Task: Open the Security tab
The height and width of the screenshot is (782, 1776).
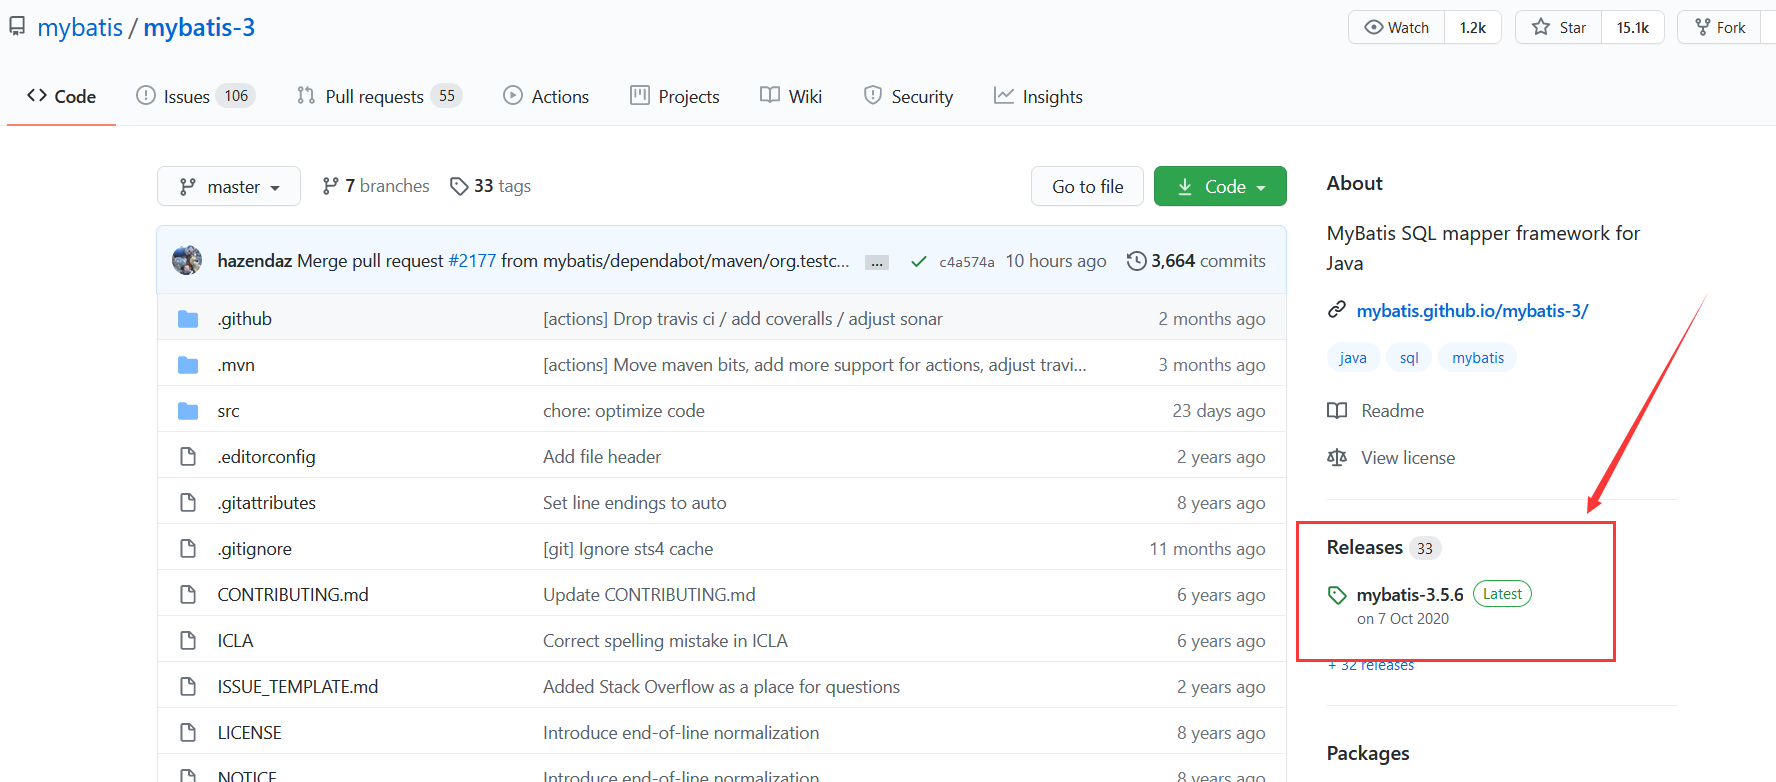Action: coord(908,96)
